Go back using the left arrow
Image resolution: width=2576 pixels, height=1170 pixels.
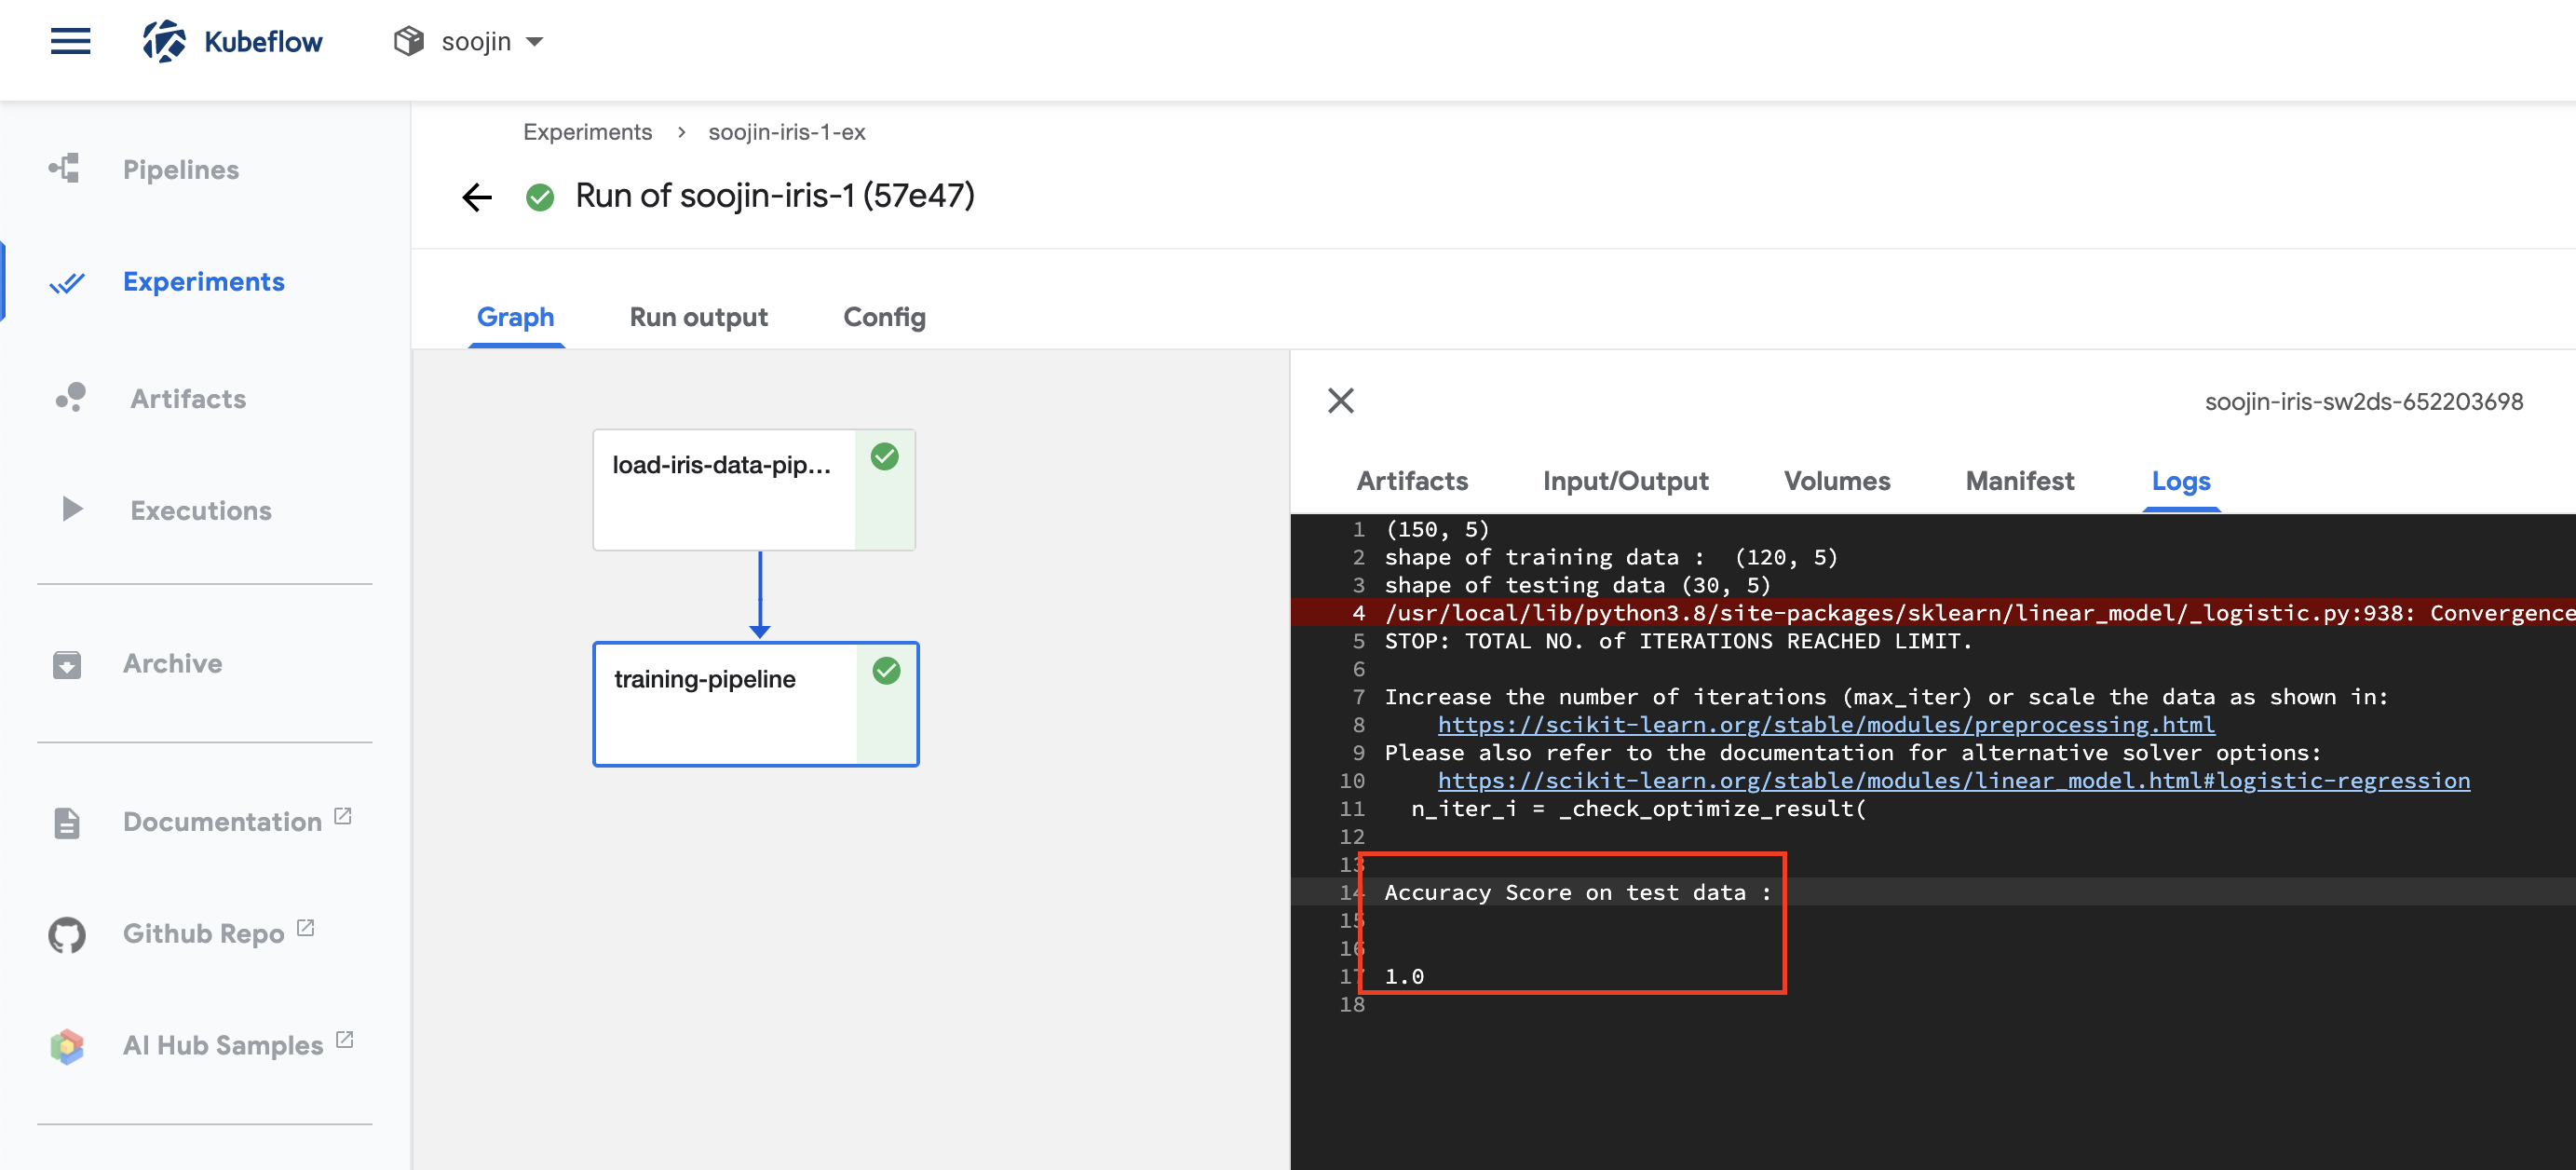[x=477, y=196]
